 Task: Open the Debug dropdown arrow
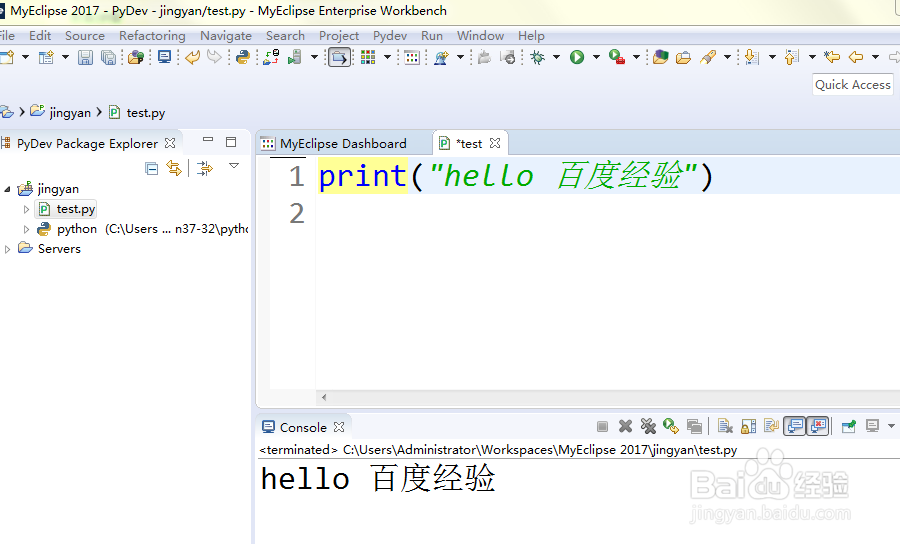(556, 57)
